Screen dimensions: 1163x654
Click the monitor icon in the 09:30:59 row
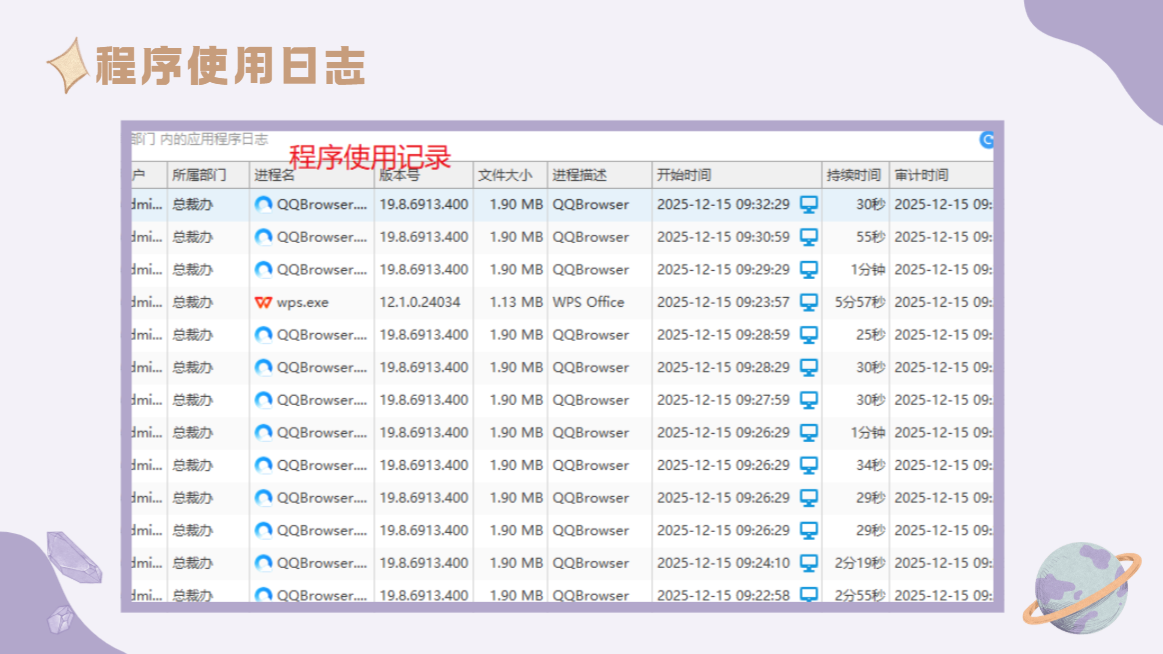[x=808, y=237]
